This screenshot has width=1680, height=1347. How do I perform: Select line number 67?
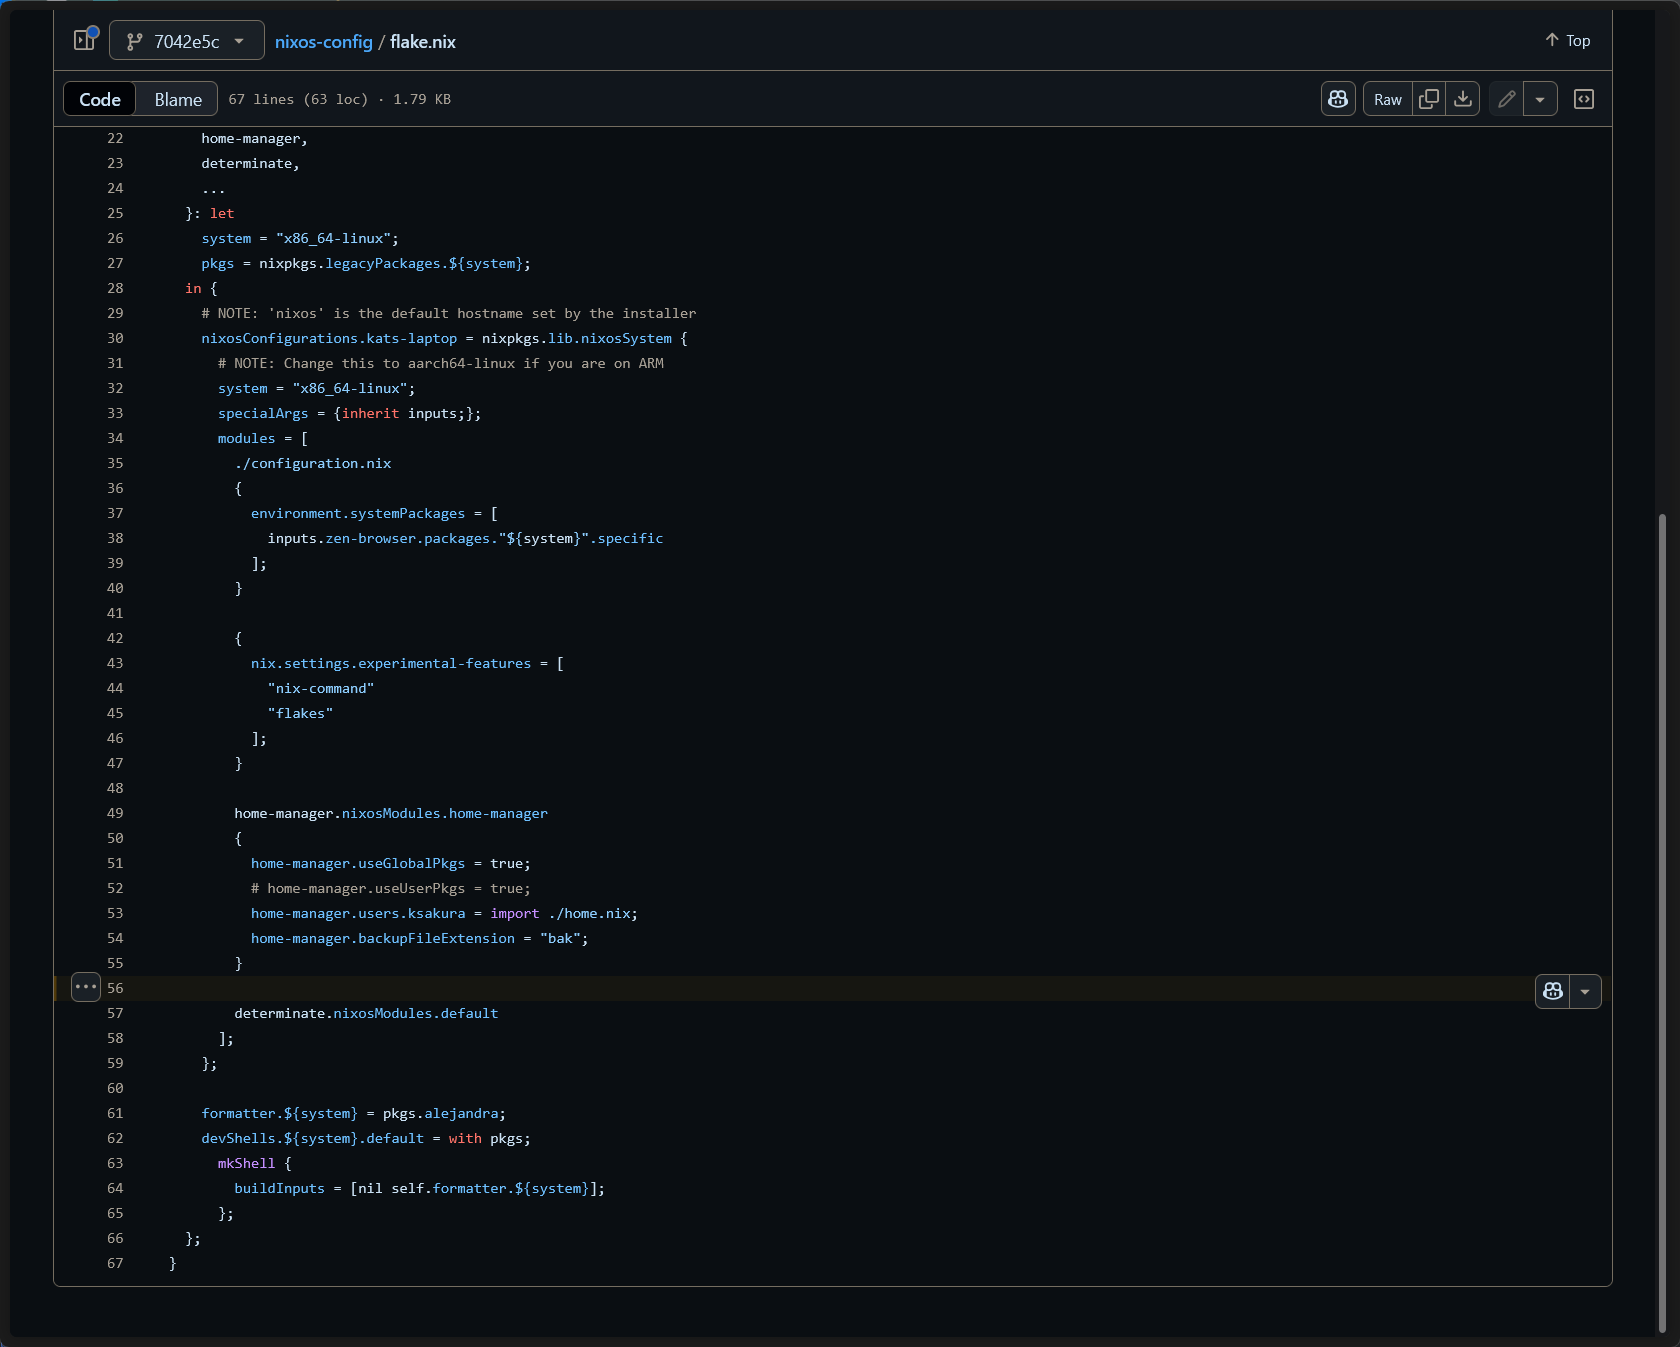[x=115, y=1263]
